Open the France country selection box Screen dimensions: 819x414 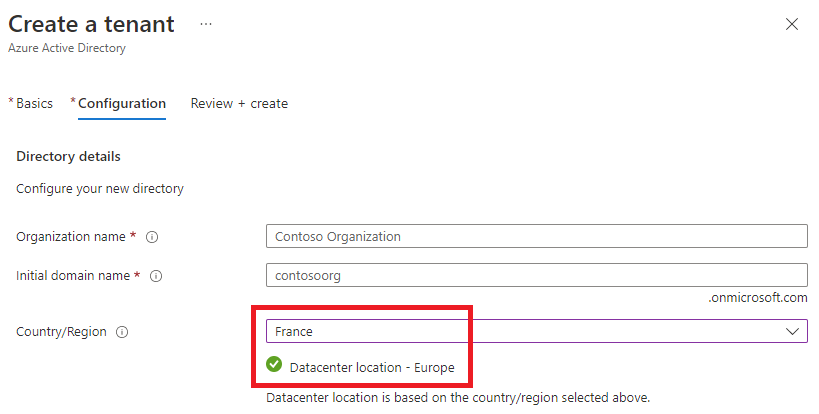click(536, 332)
